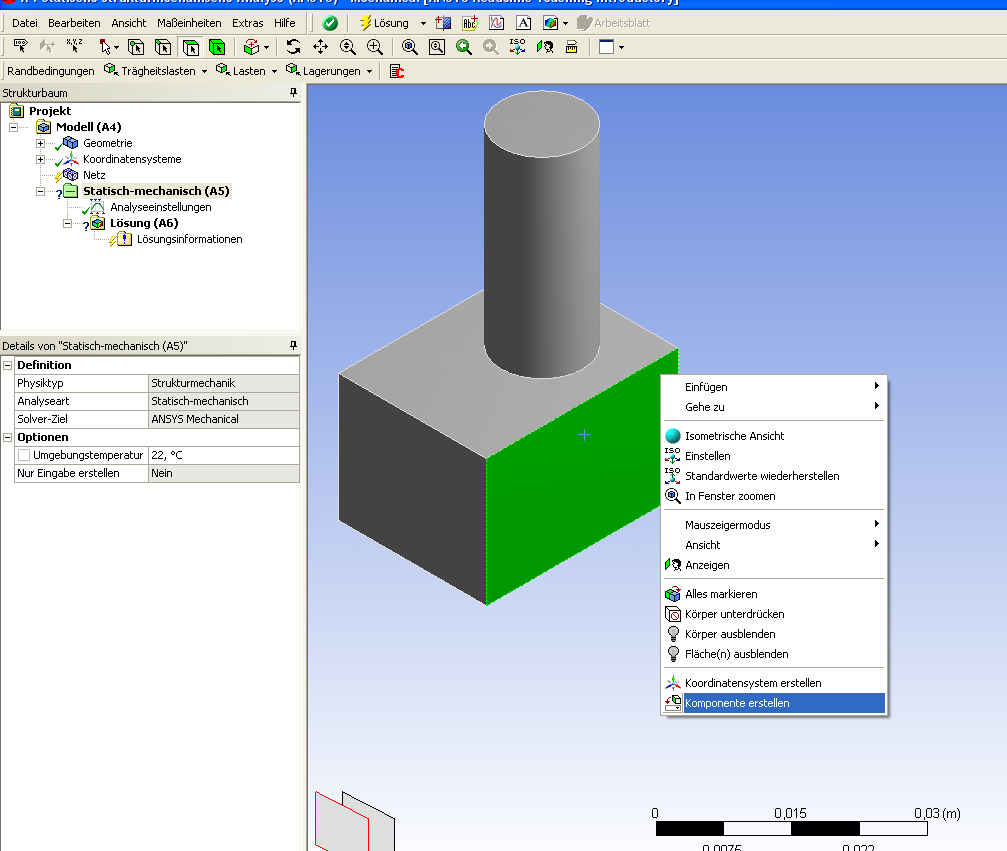
Task: Select Analyseeinstellungen in the tree
Action: click(161, 207)
